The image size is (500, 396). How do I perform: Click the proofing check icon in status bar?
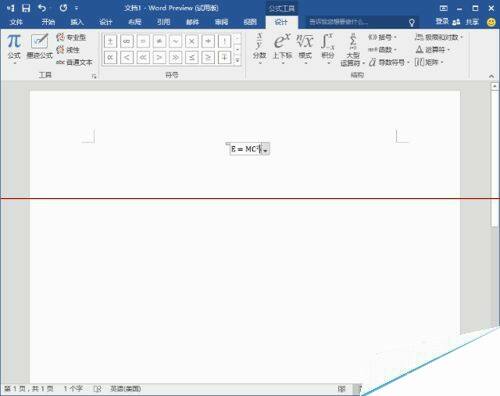pos(97,389)
